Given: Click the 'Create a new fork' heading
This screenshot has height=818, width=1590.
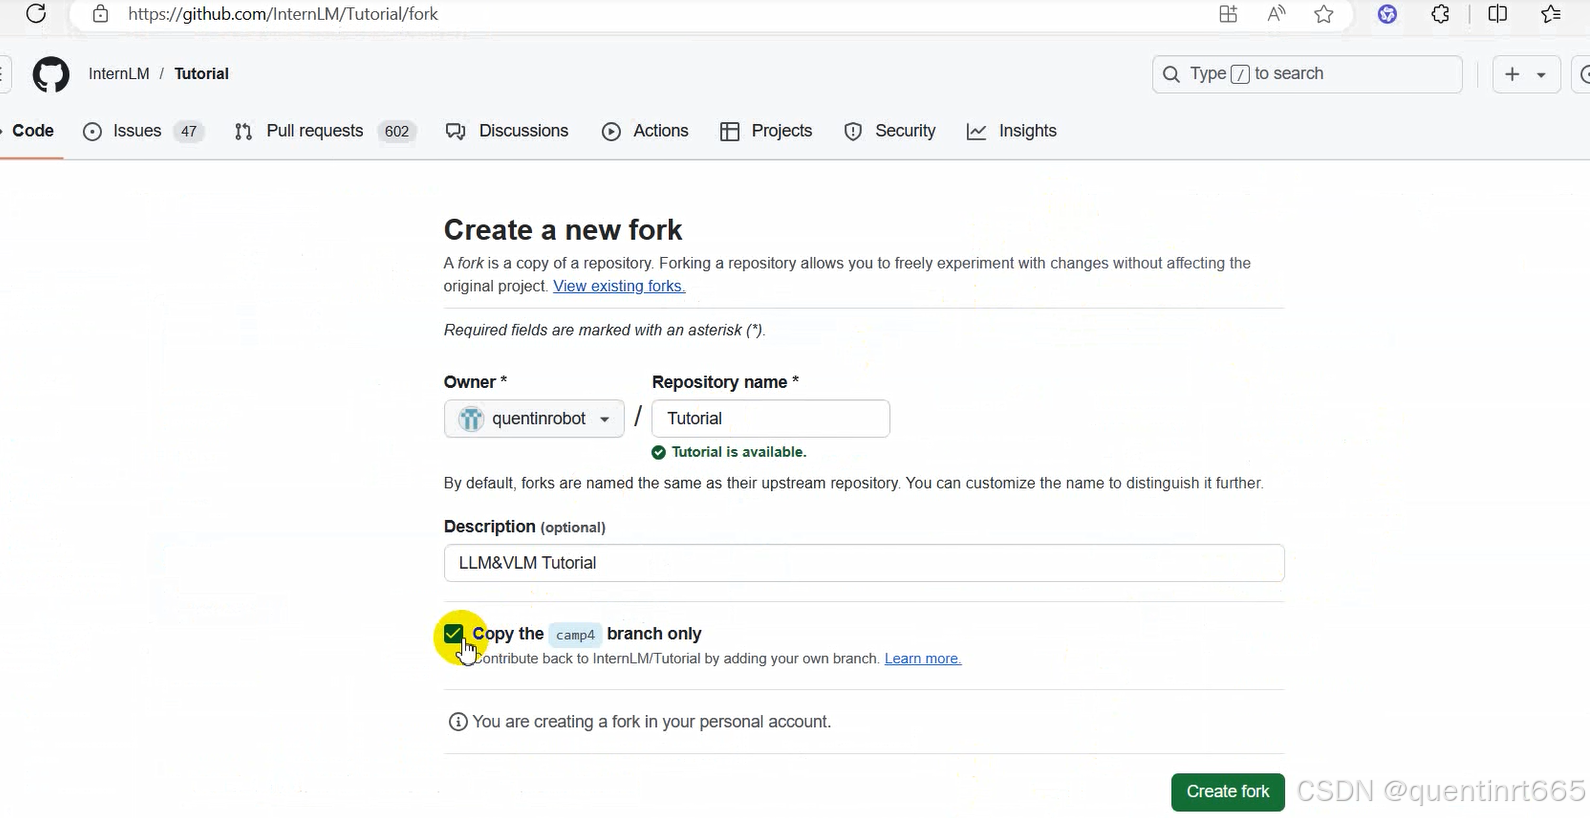Looking at the screenshot, I should 563,230.
